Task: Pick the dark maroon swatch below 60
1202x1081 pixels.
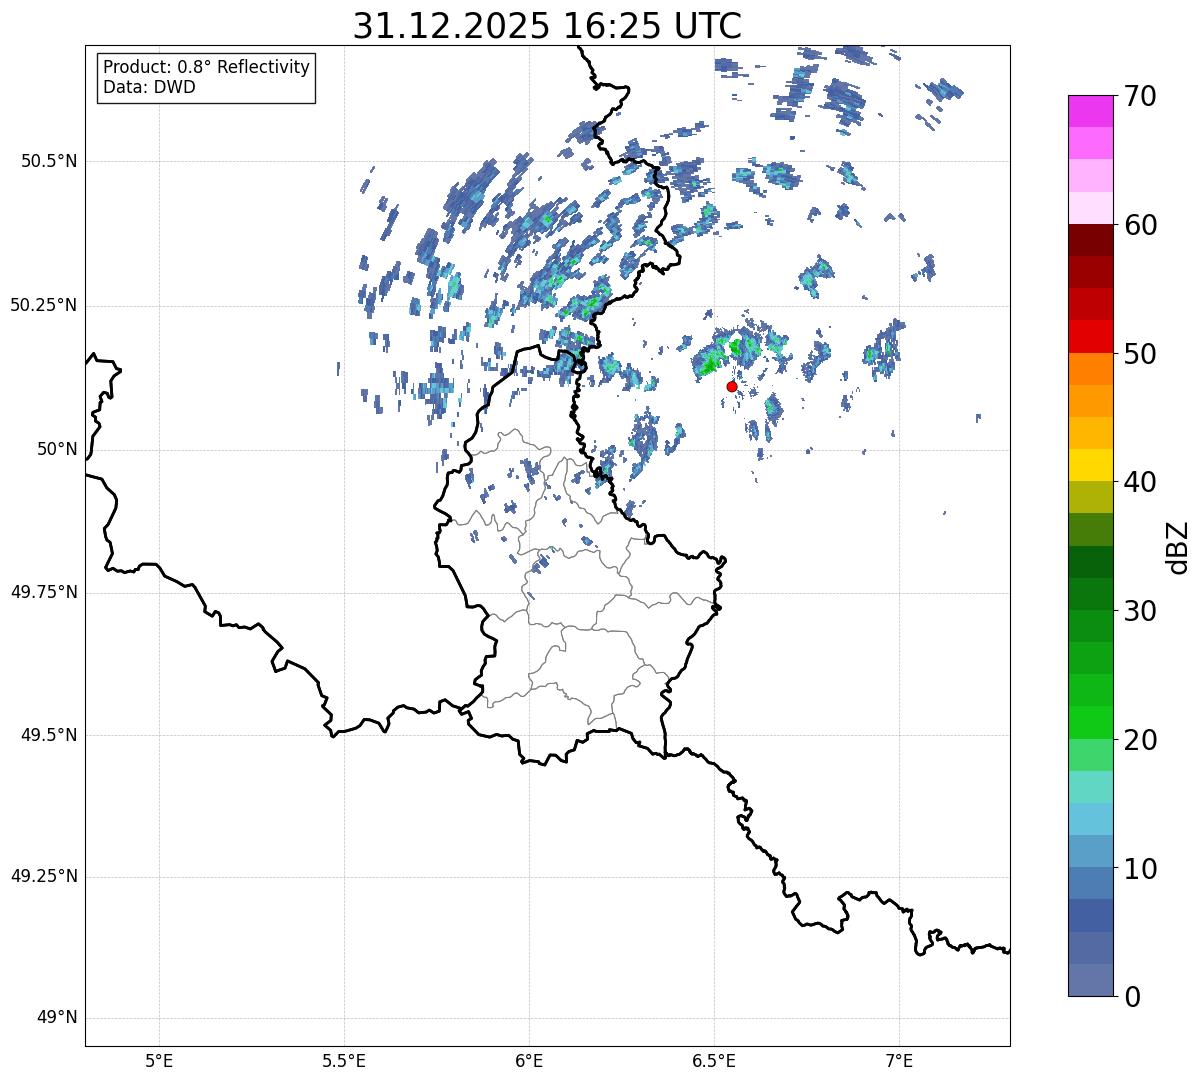Action: coord(1090,240)
